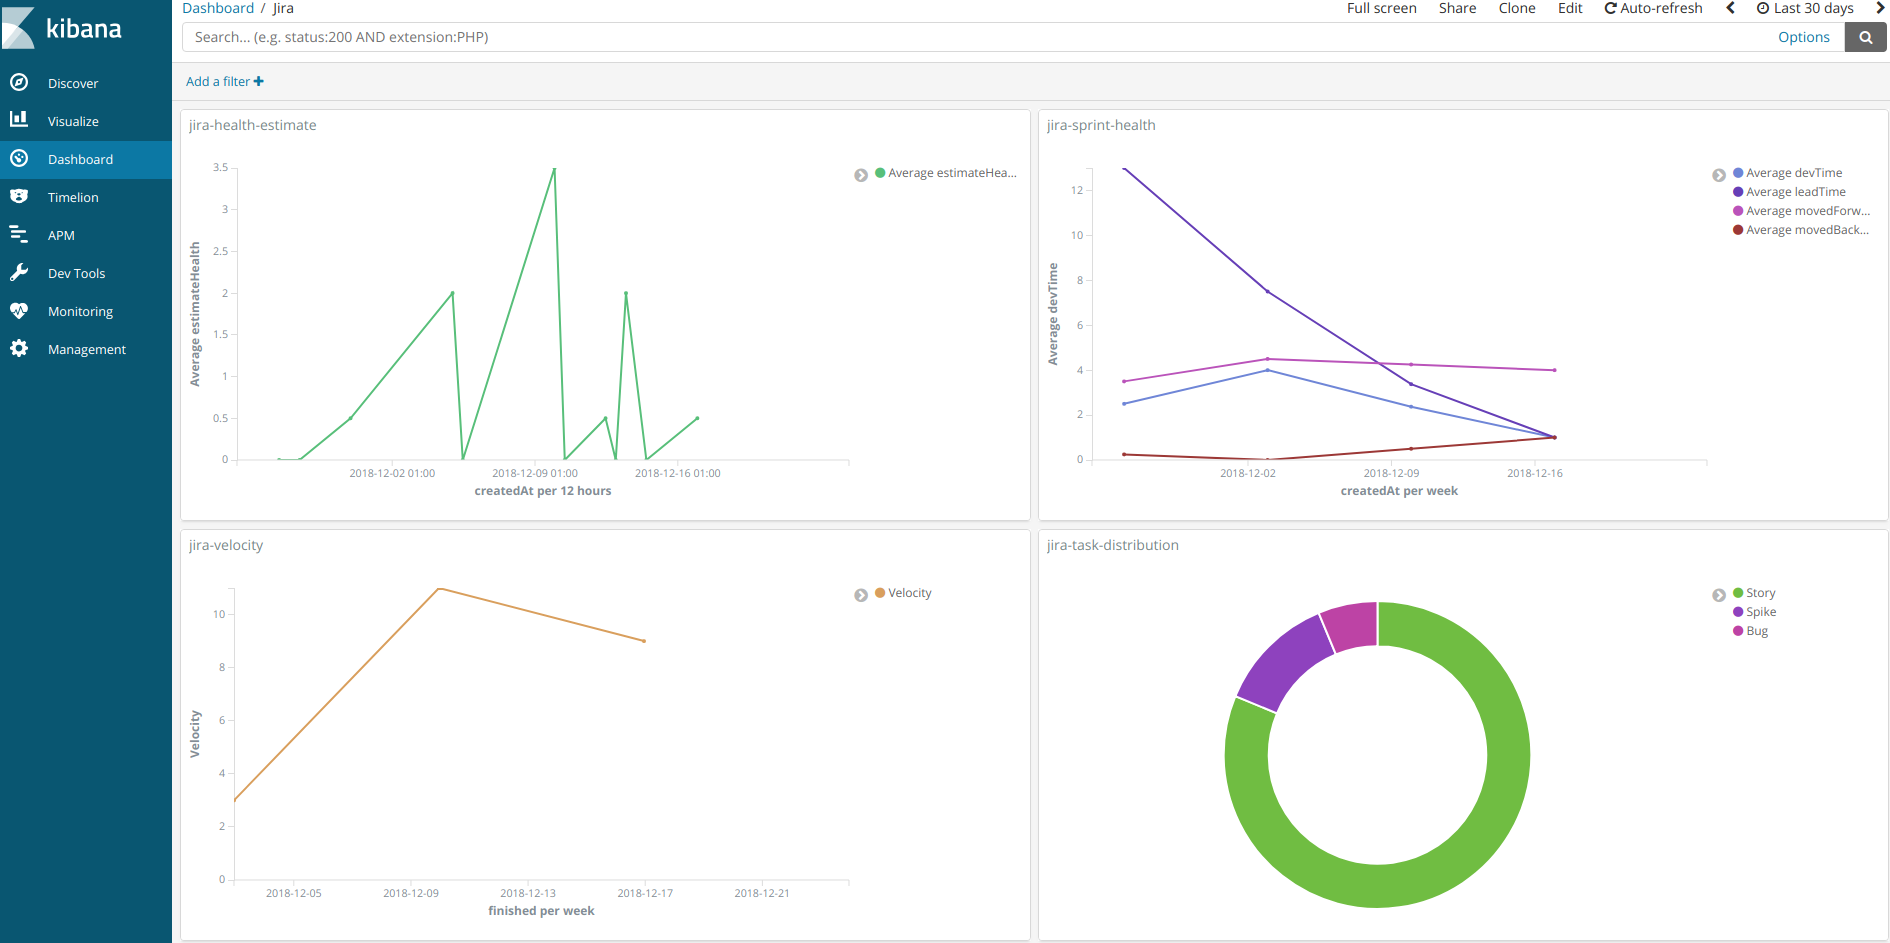
Task: Click plus icon beside Add a filter
Action: tap(259, 81)
